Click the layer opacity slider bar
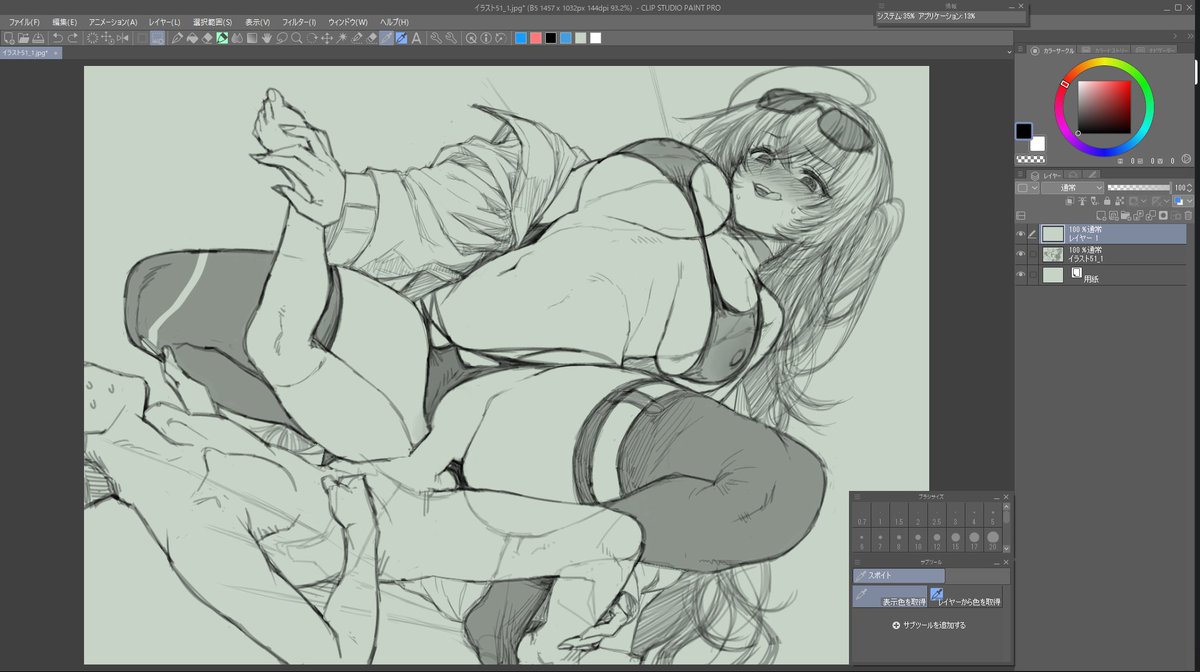This screenshot has width=1200, height=672. (1139, 187)
